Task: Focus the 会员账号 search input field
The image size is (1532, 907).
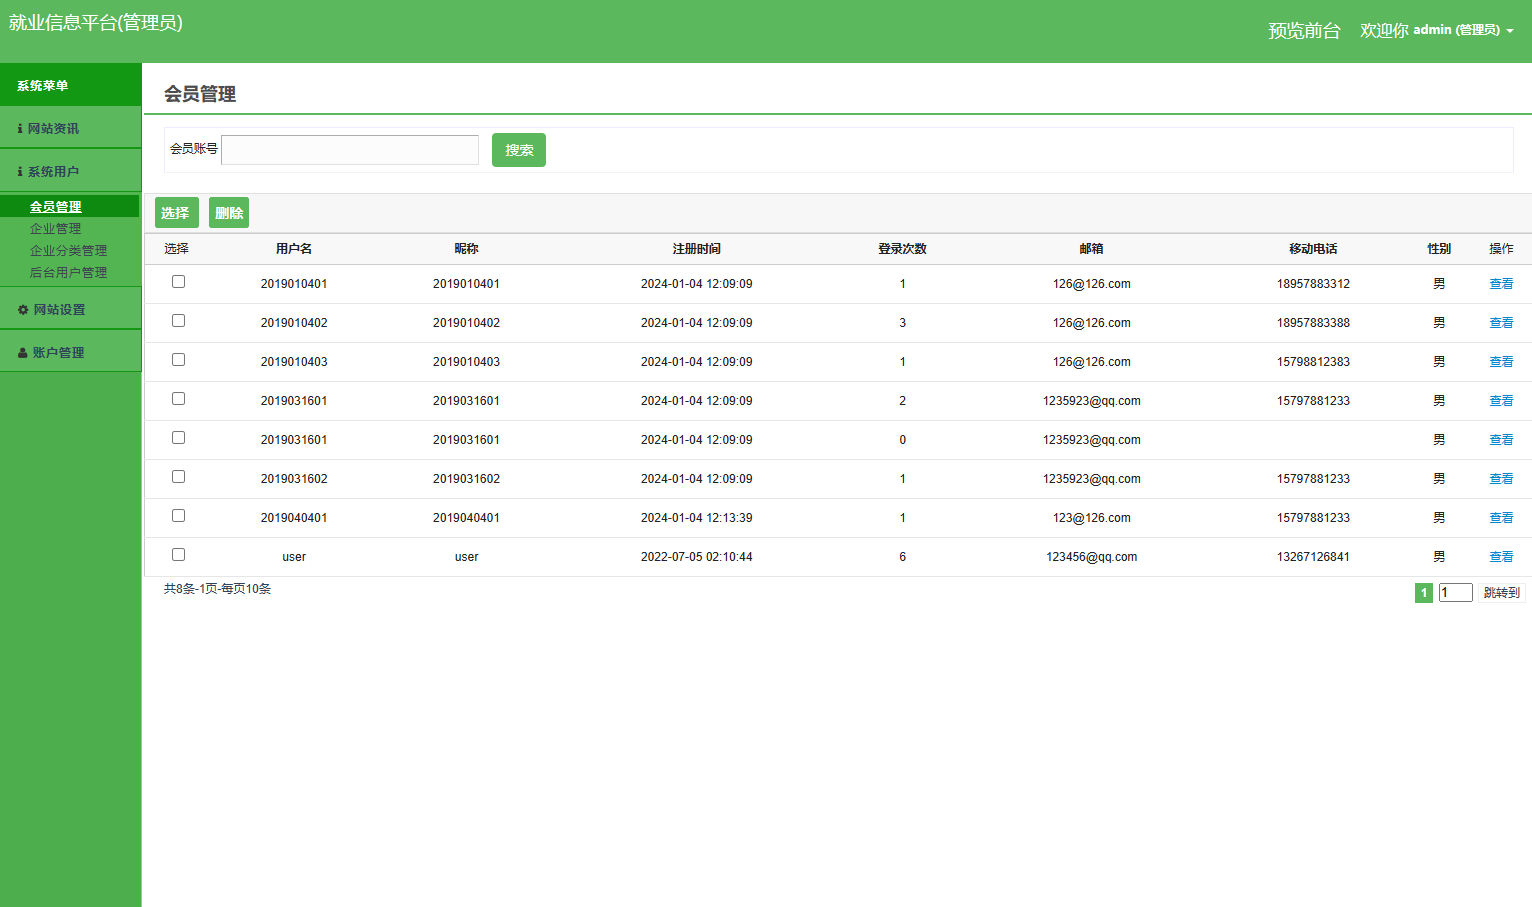Action: pyautogui.click(x=350, y=150)
